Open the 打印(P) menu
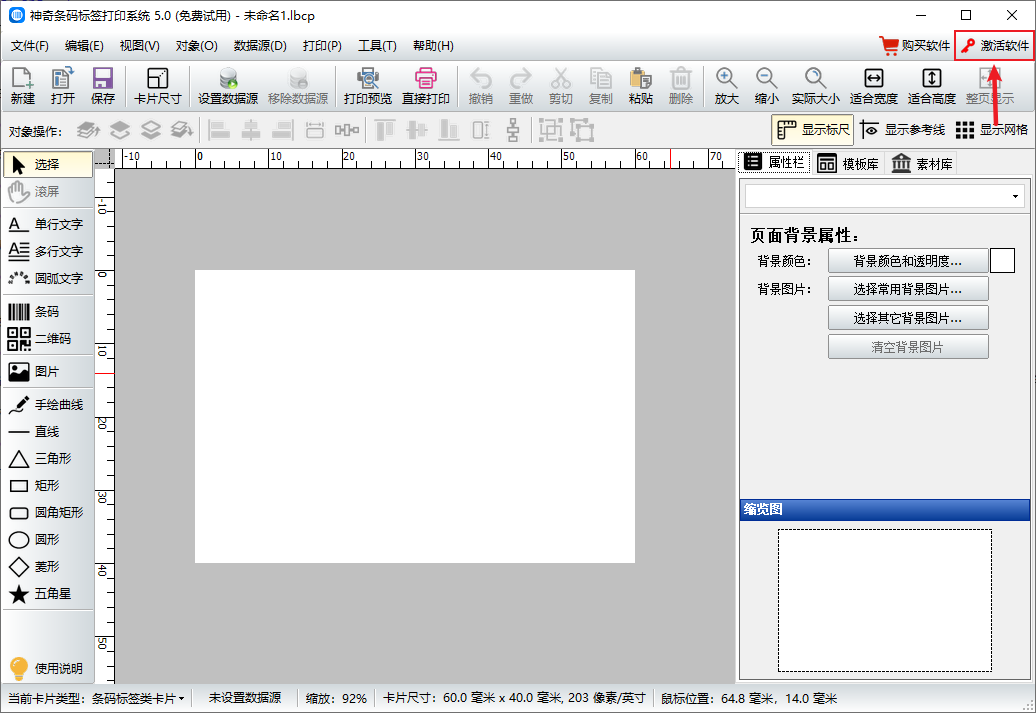This screenshot has height=713, width=1036. click(322, 46)
